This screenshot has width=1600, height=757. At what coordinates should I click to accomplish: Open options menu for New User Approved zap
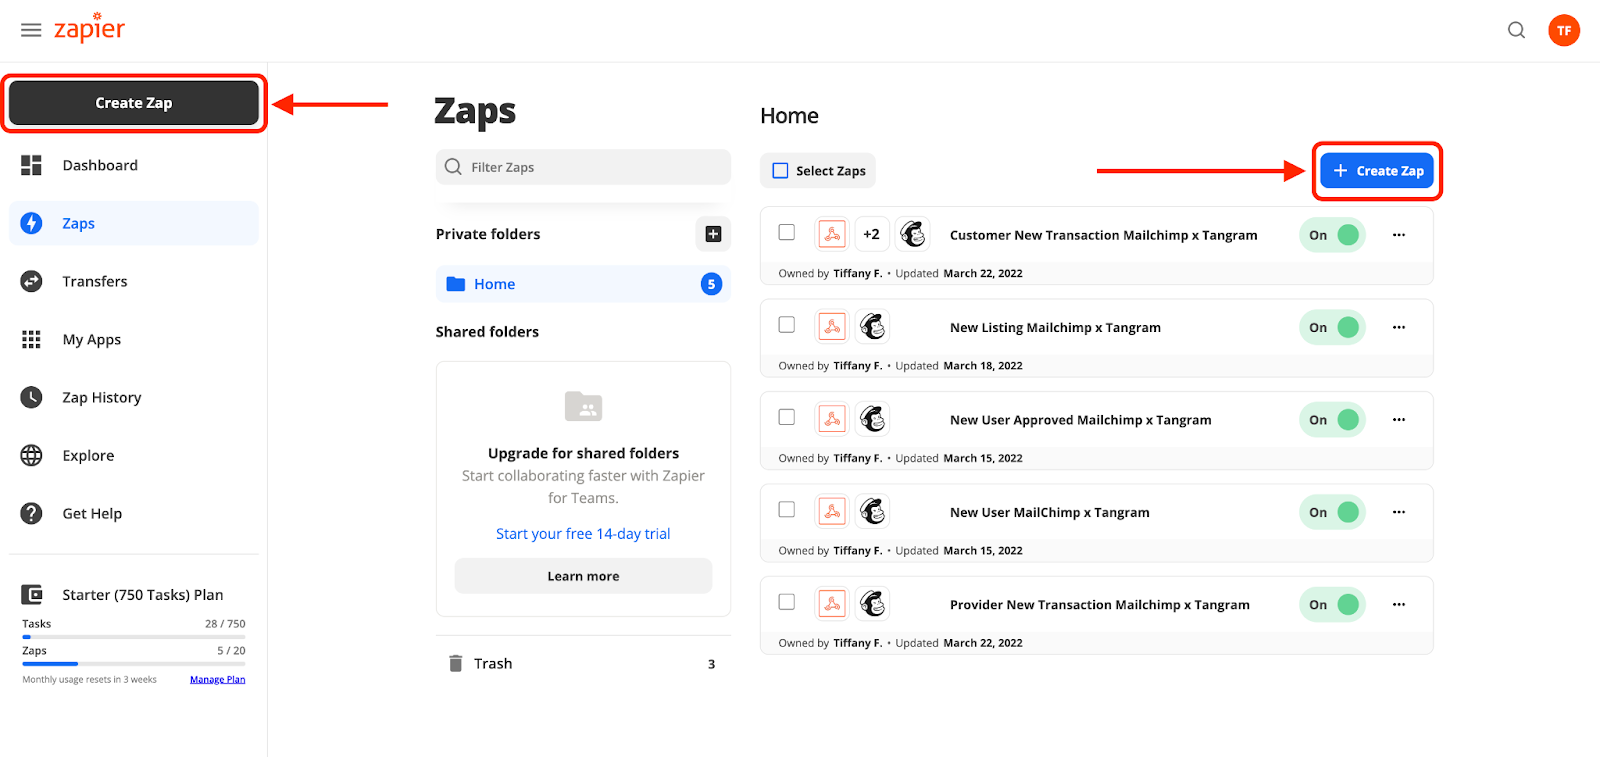1399,420
